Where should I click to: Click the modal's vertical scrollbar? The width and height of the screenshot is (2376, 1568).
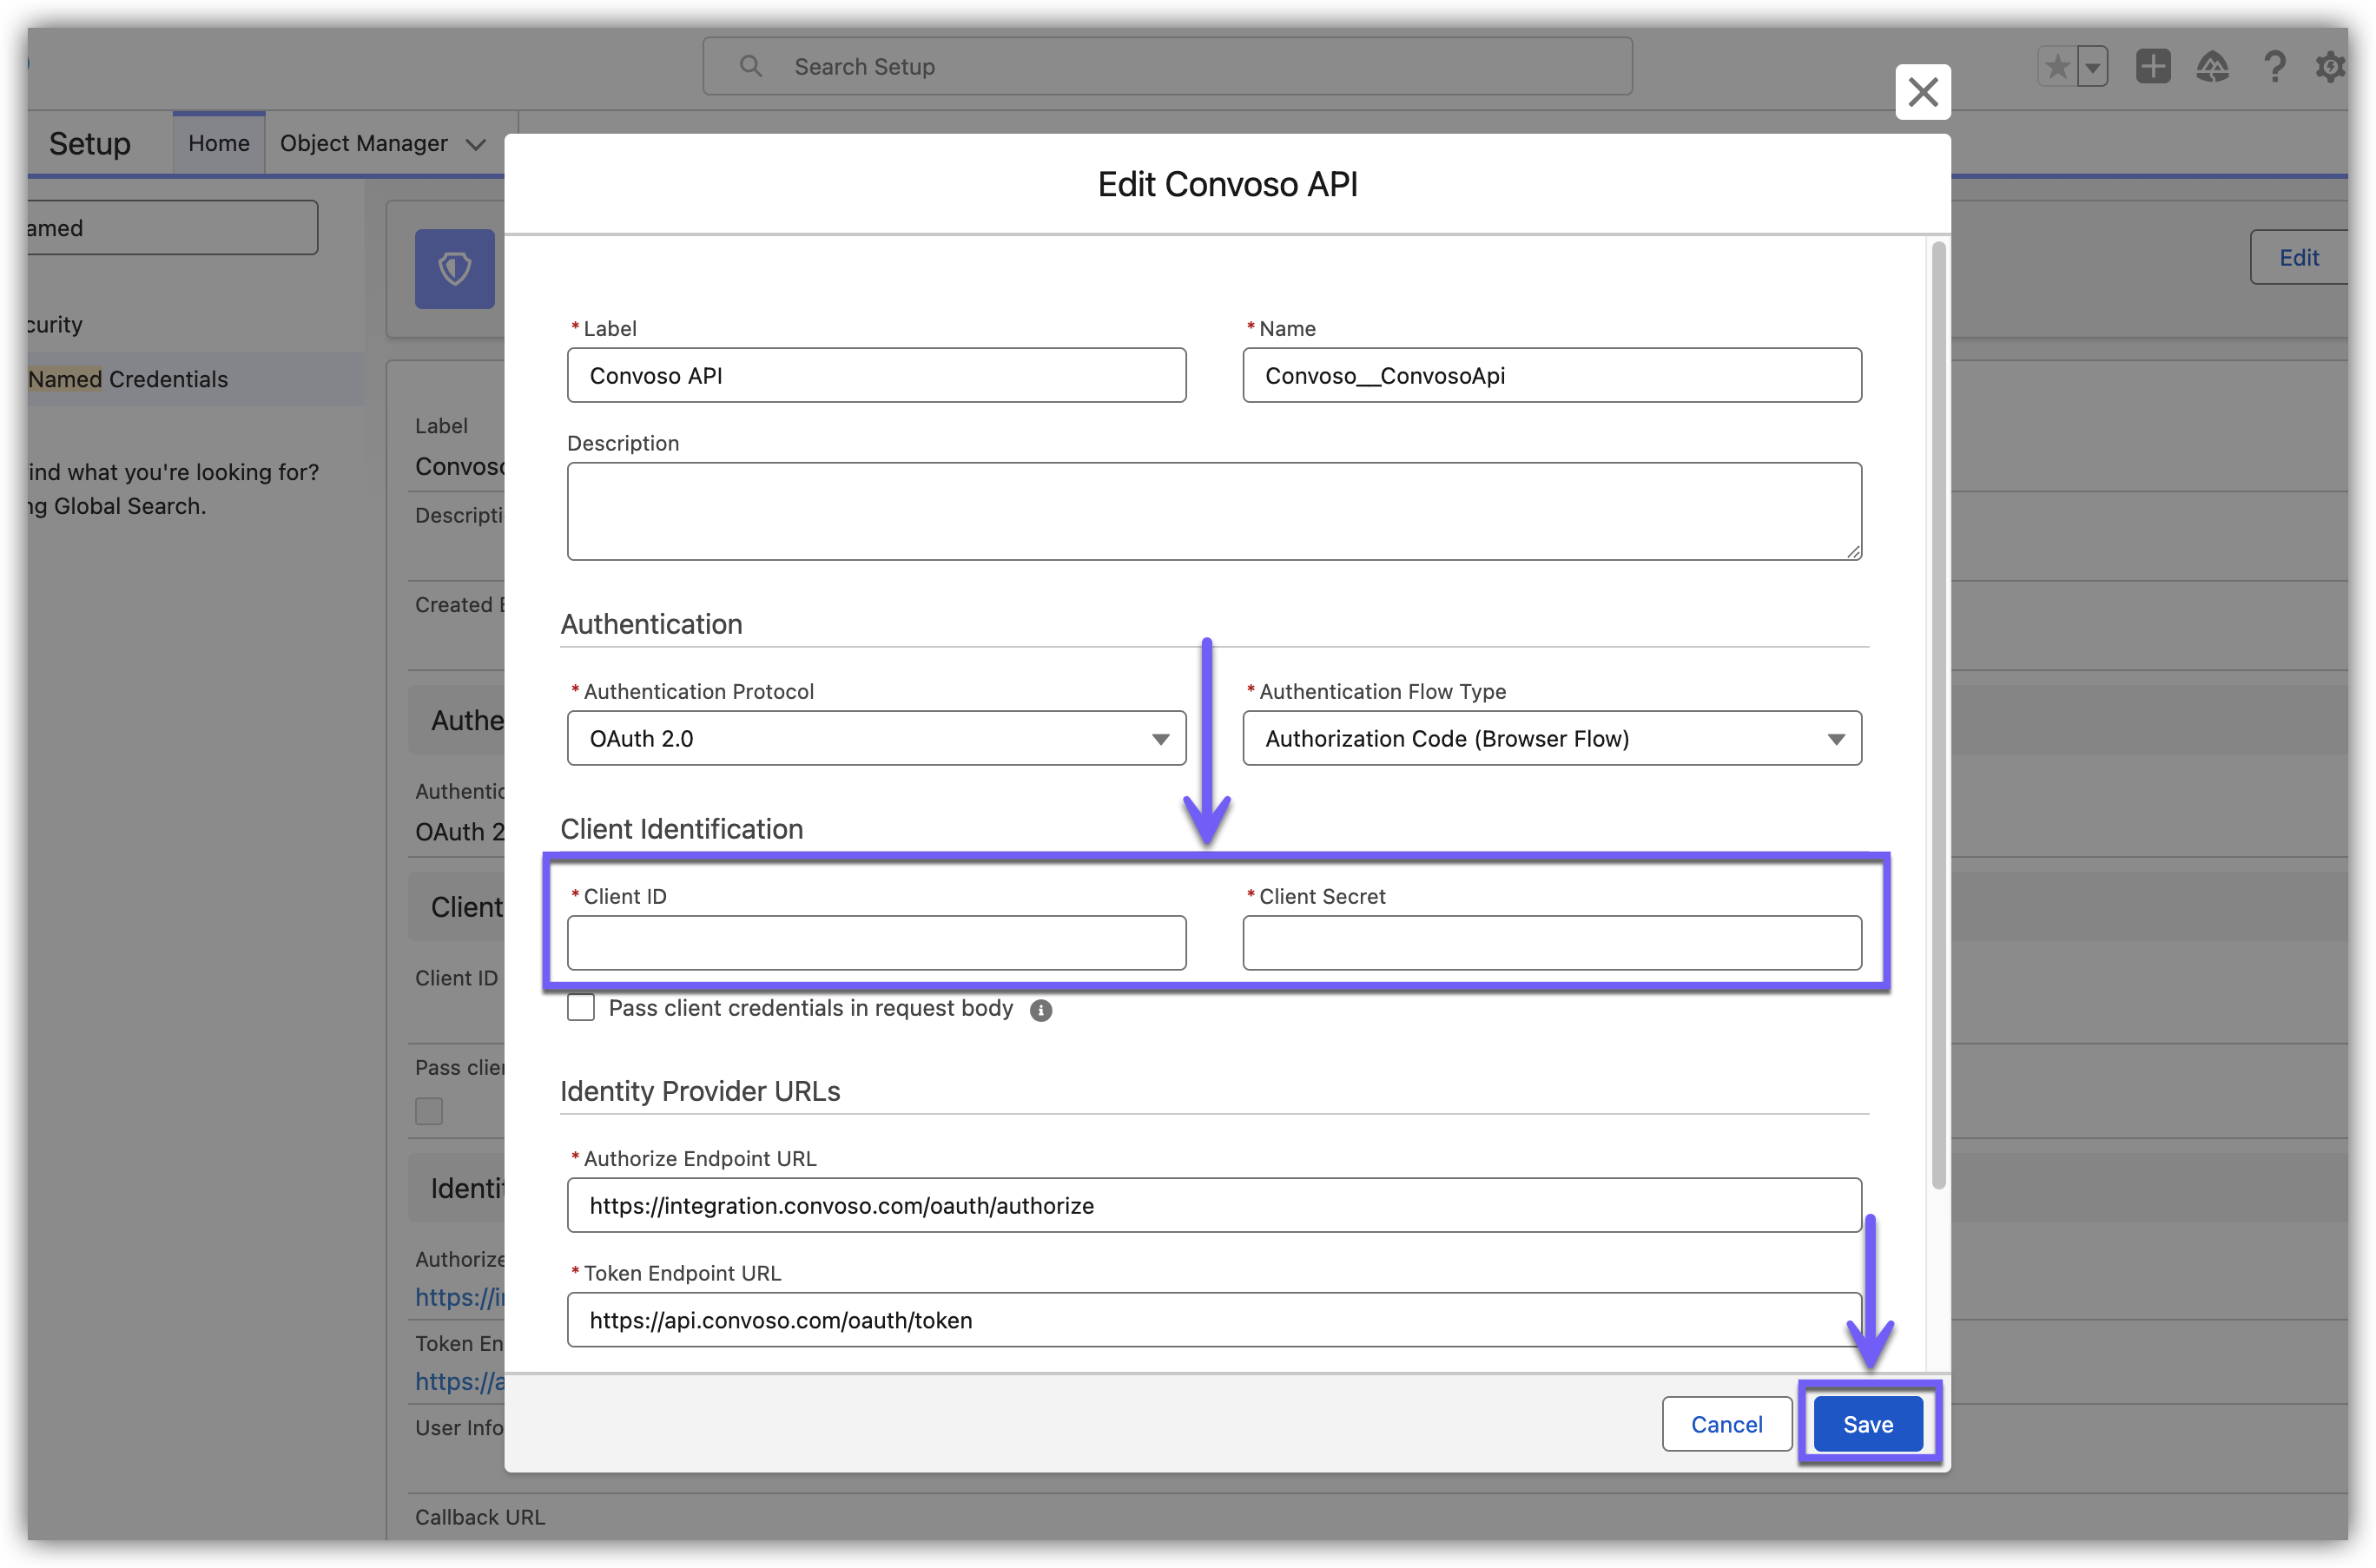1938,715
